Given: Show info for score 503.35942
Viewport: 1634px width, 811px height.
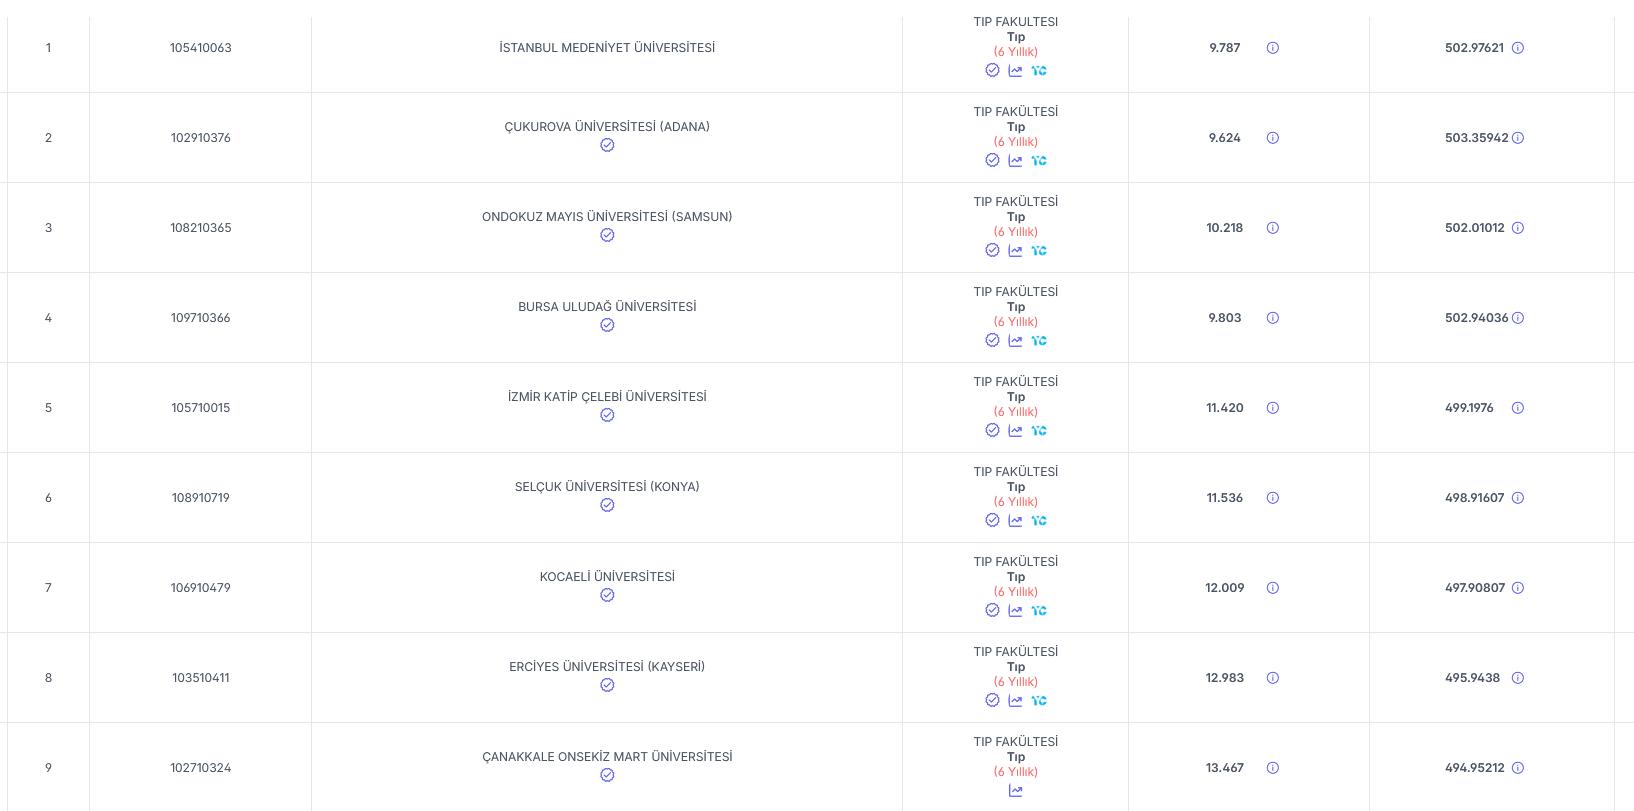Looking at the screenshot, I should 1517,138.
